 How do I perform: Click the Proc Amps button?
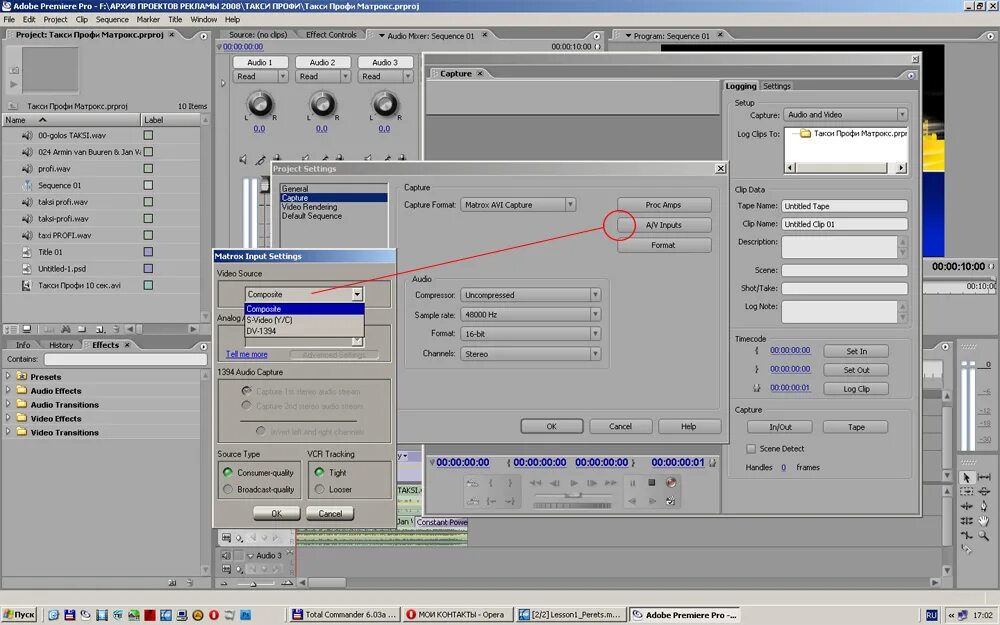(663, 205)
